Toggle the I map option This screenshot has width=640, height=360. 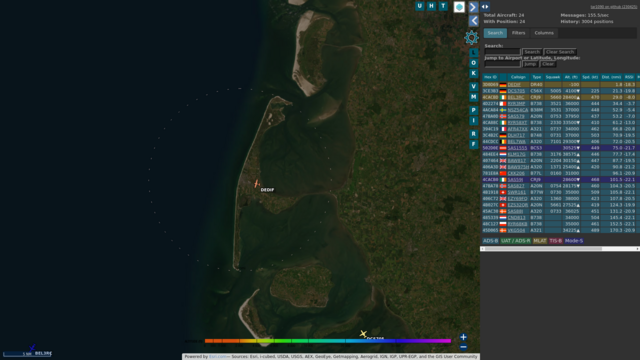pyautogui.click(x=473, y=120)
